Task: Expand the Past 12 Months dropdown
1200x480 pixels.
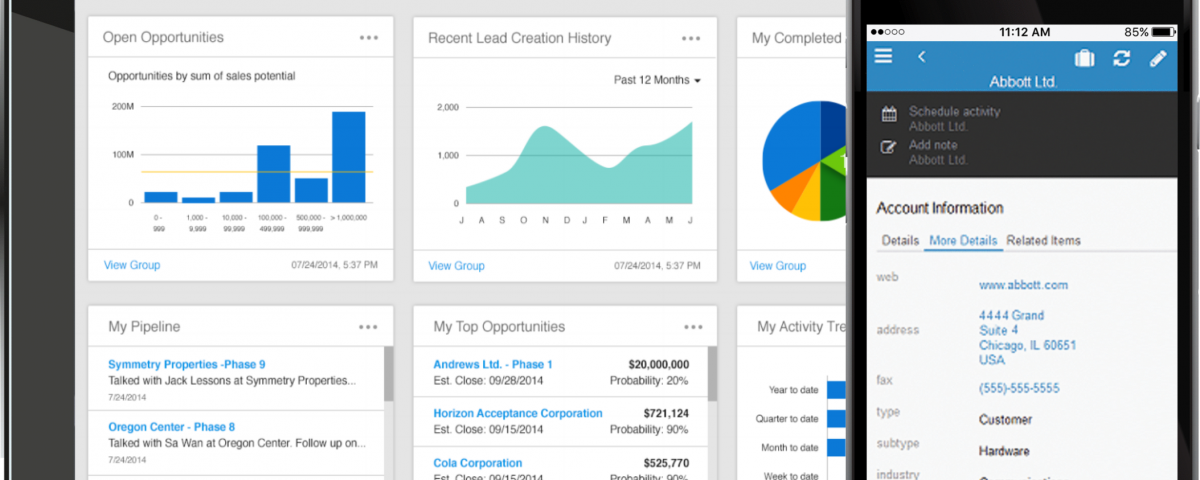Action: pyautogui.click(x=657, y=80)
